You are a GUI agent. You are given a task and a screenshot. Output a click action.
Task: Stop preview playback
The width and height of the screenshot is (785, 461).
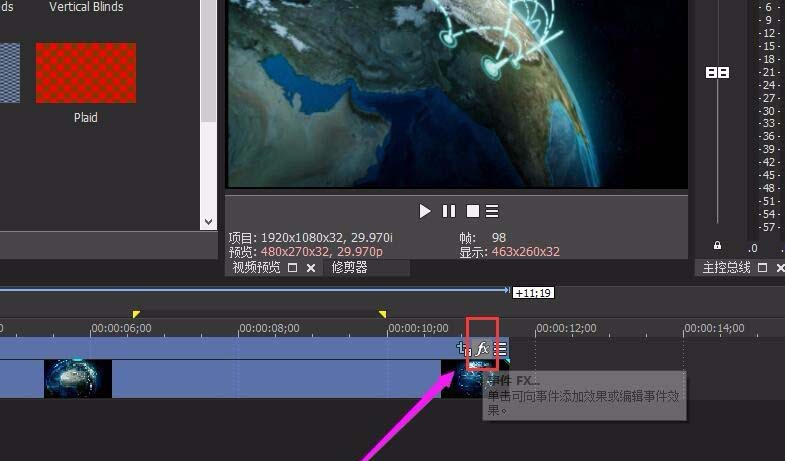coord(472,211)
